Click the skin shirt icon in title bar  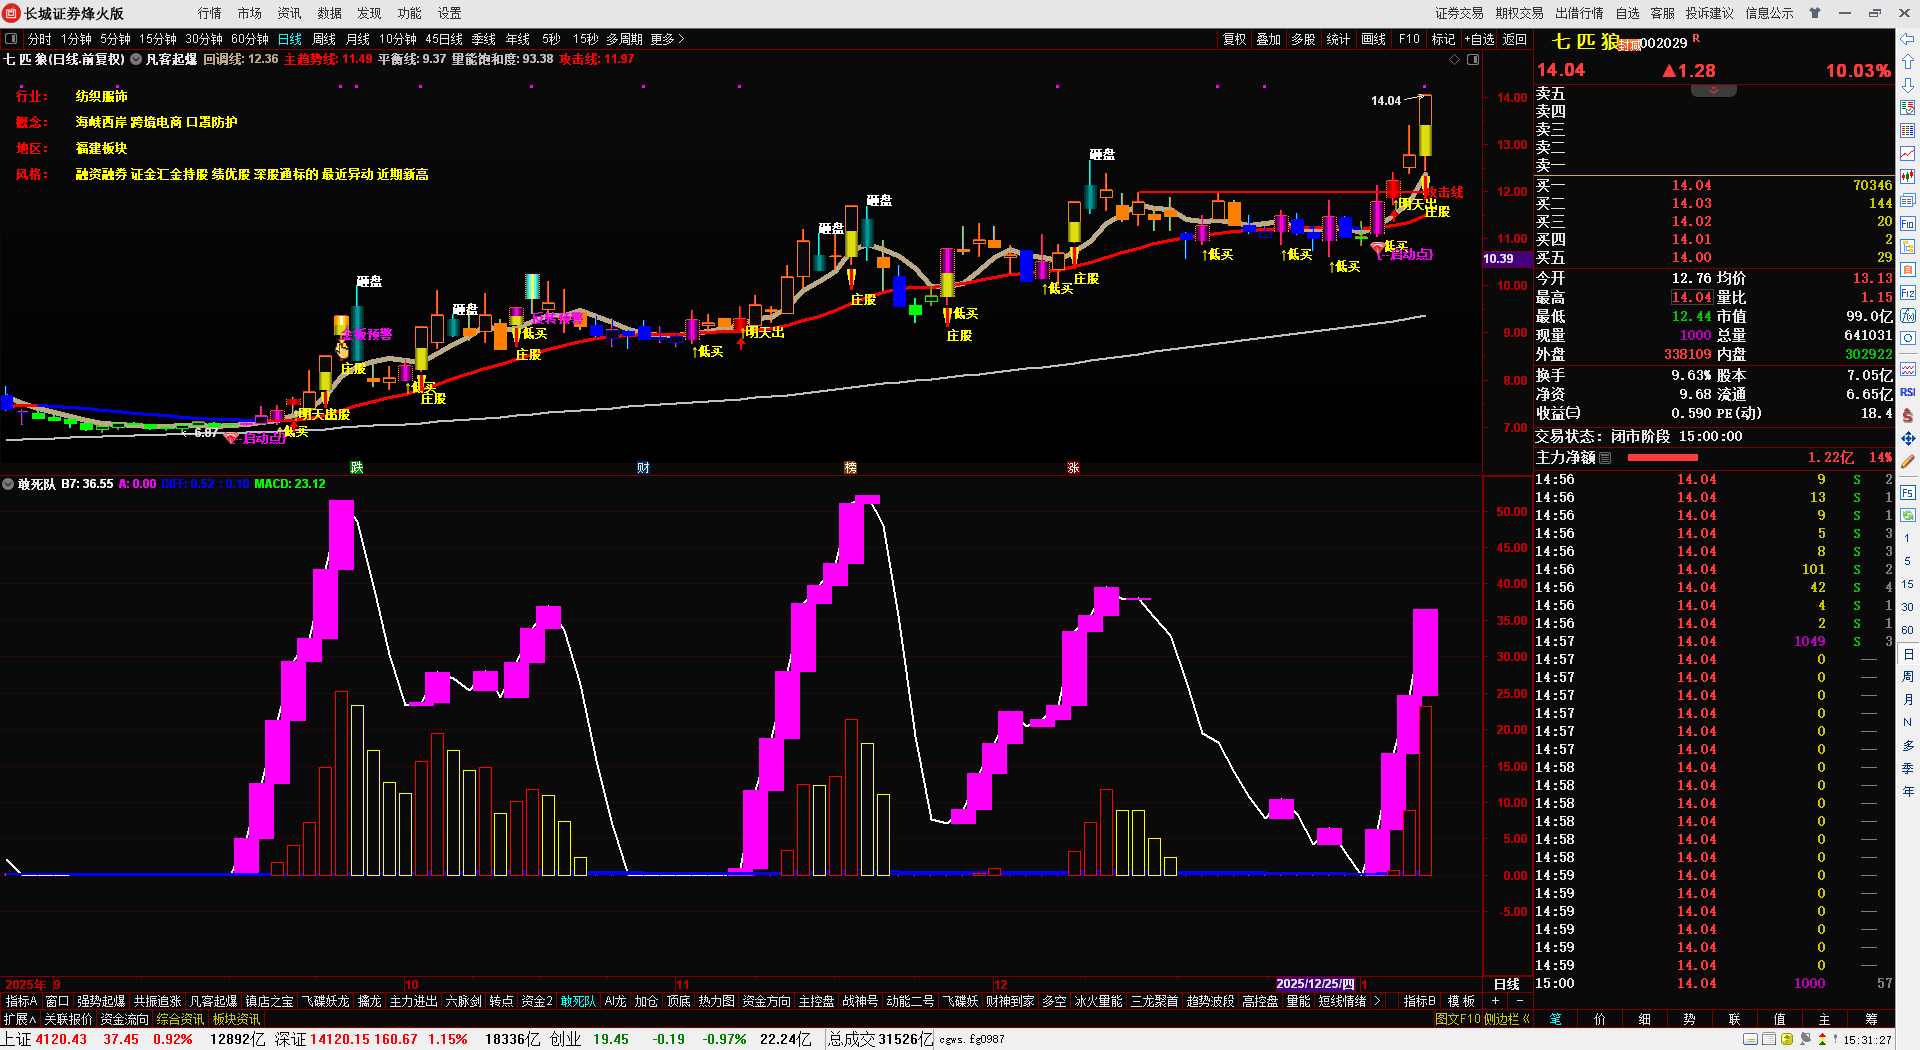(1815, 13)
